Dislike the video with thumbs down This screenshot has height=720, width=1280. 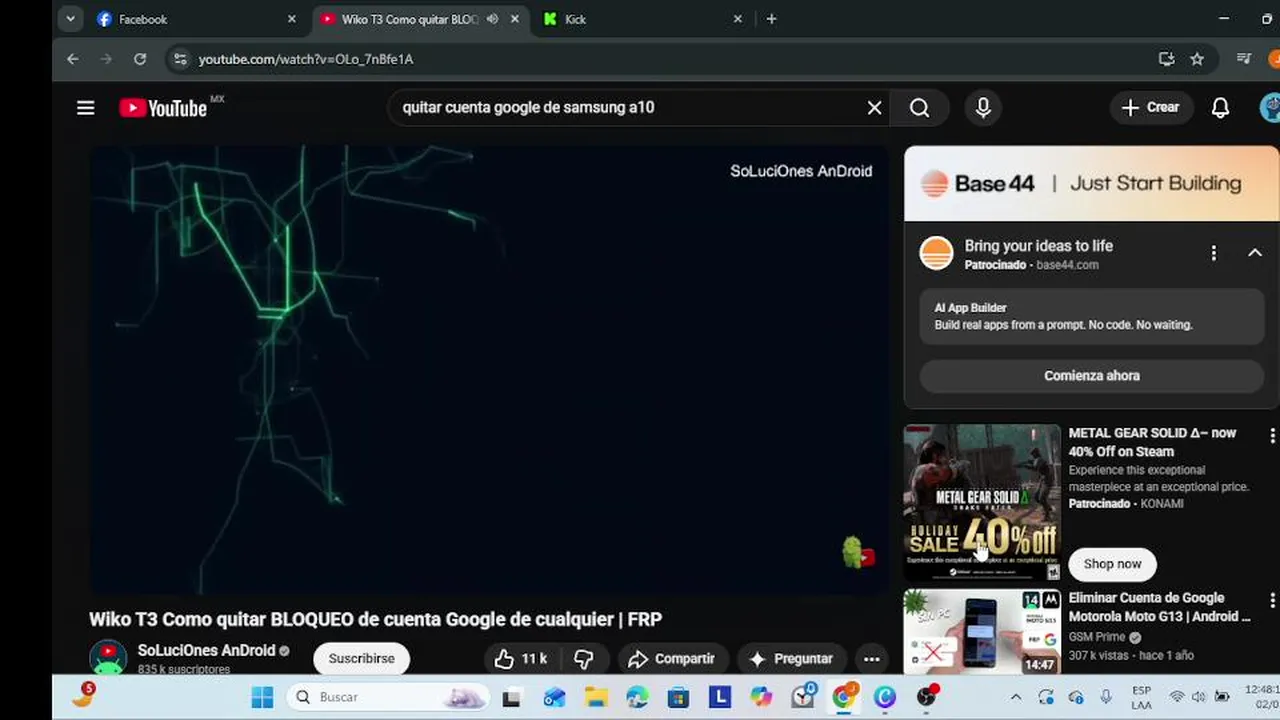point(584,658)
